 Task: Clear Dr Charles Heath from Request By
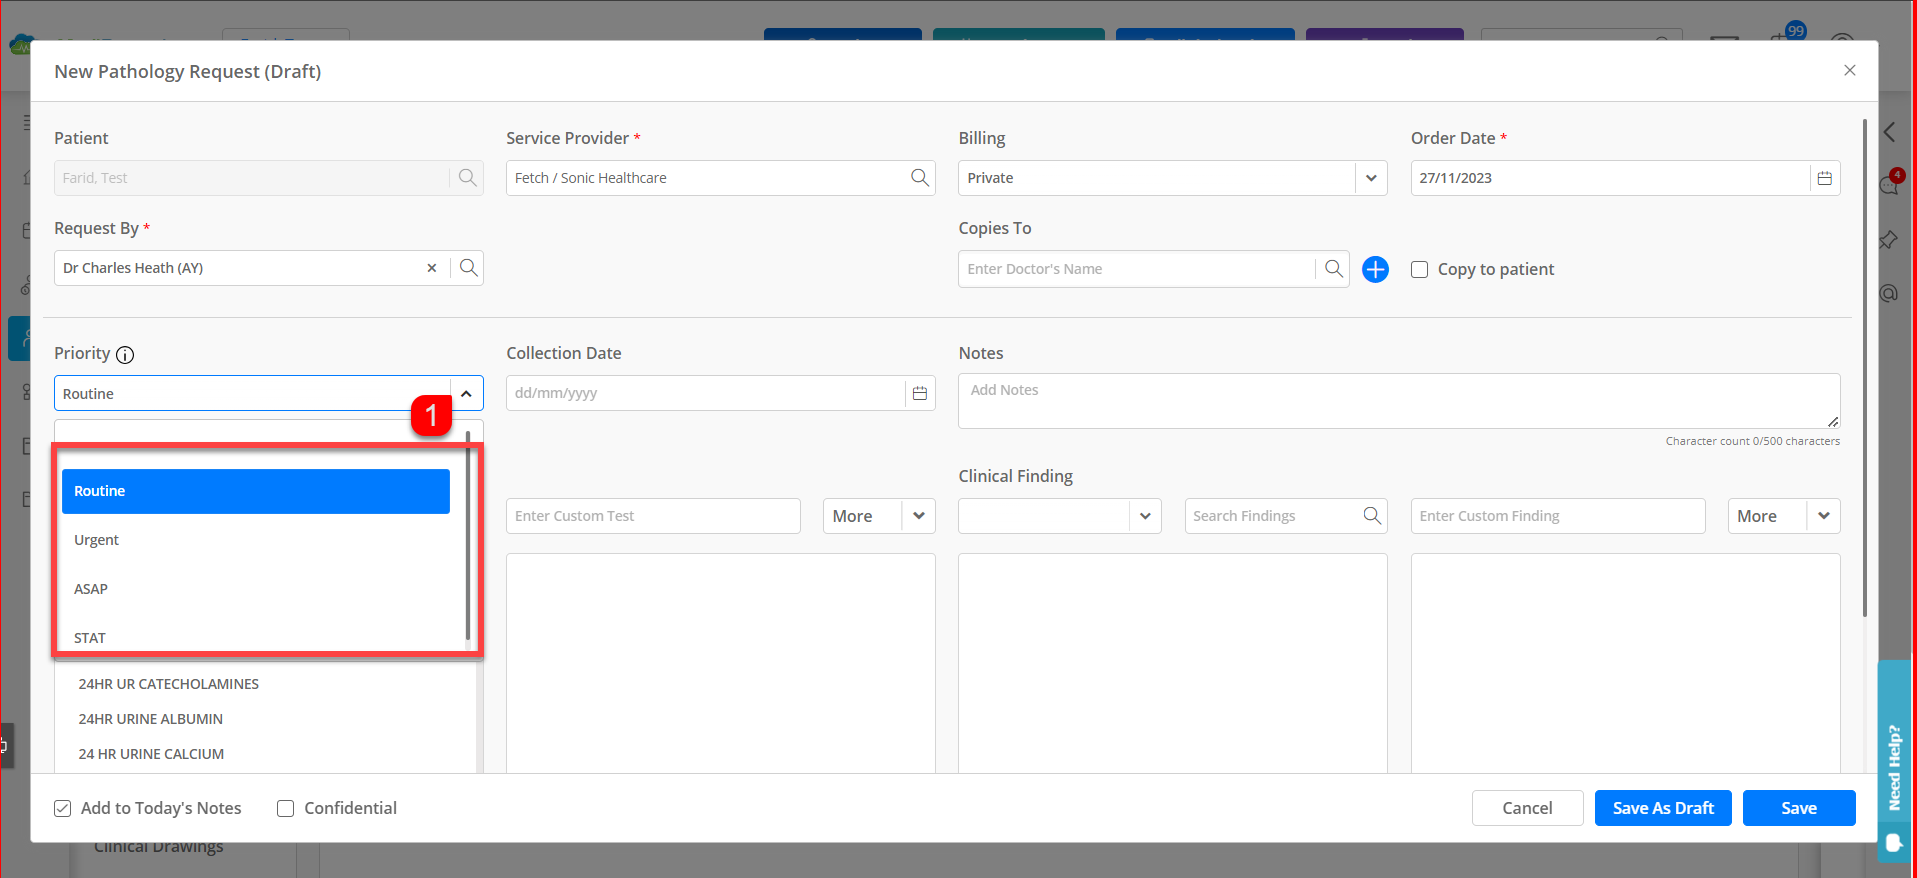(432, 268)
